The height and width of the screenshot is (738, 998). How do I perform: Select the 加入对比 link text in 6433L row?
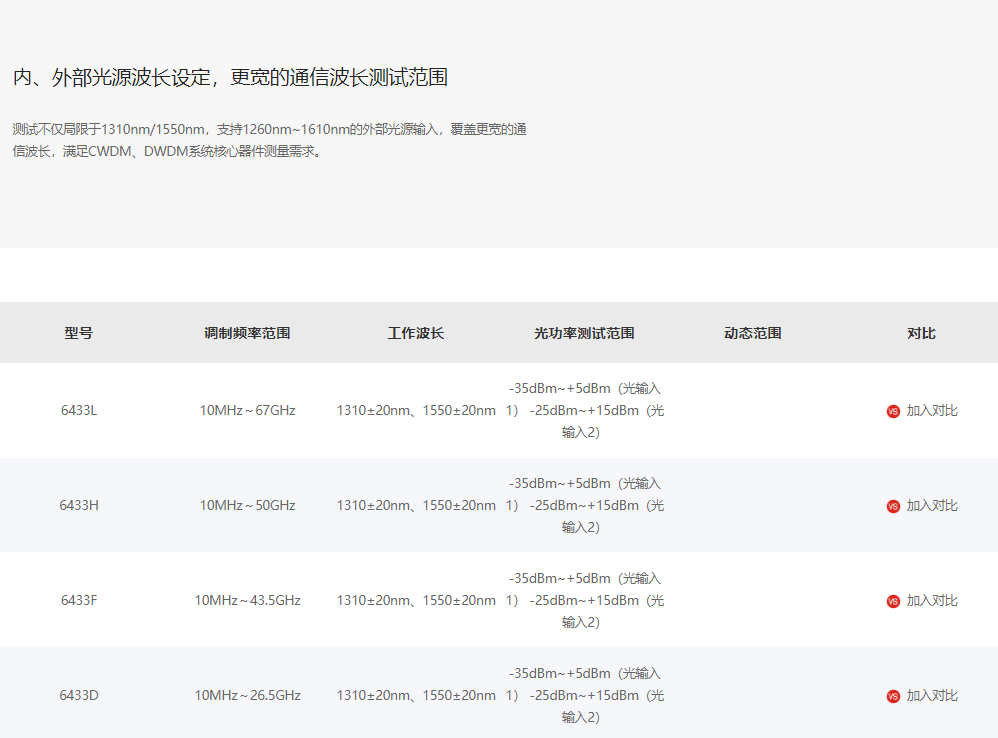point(932,411)
